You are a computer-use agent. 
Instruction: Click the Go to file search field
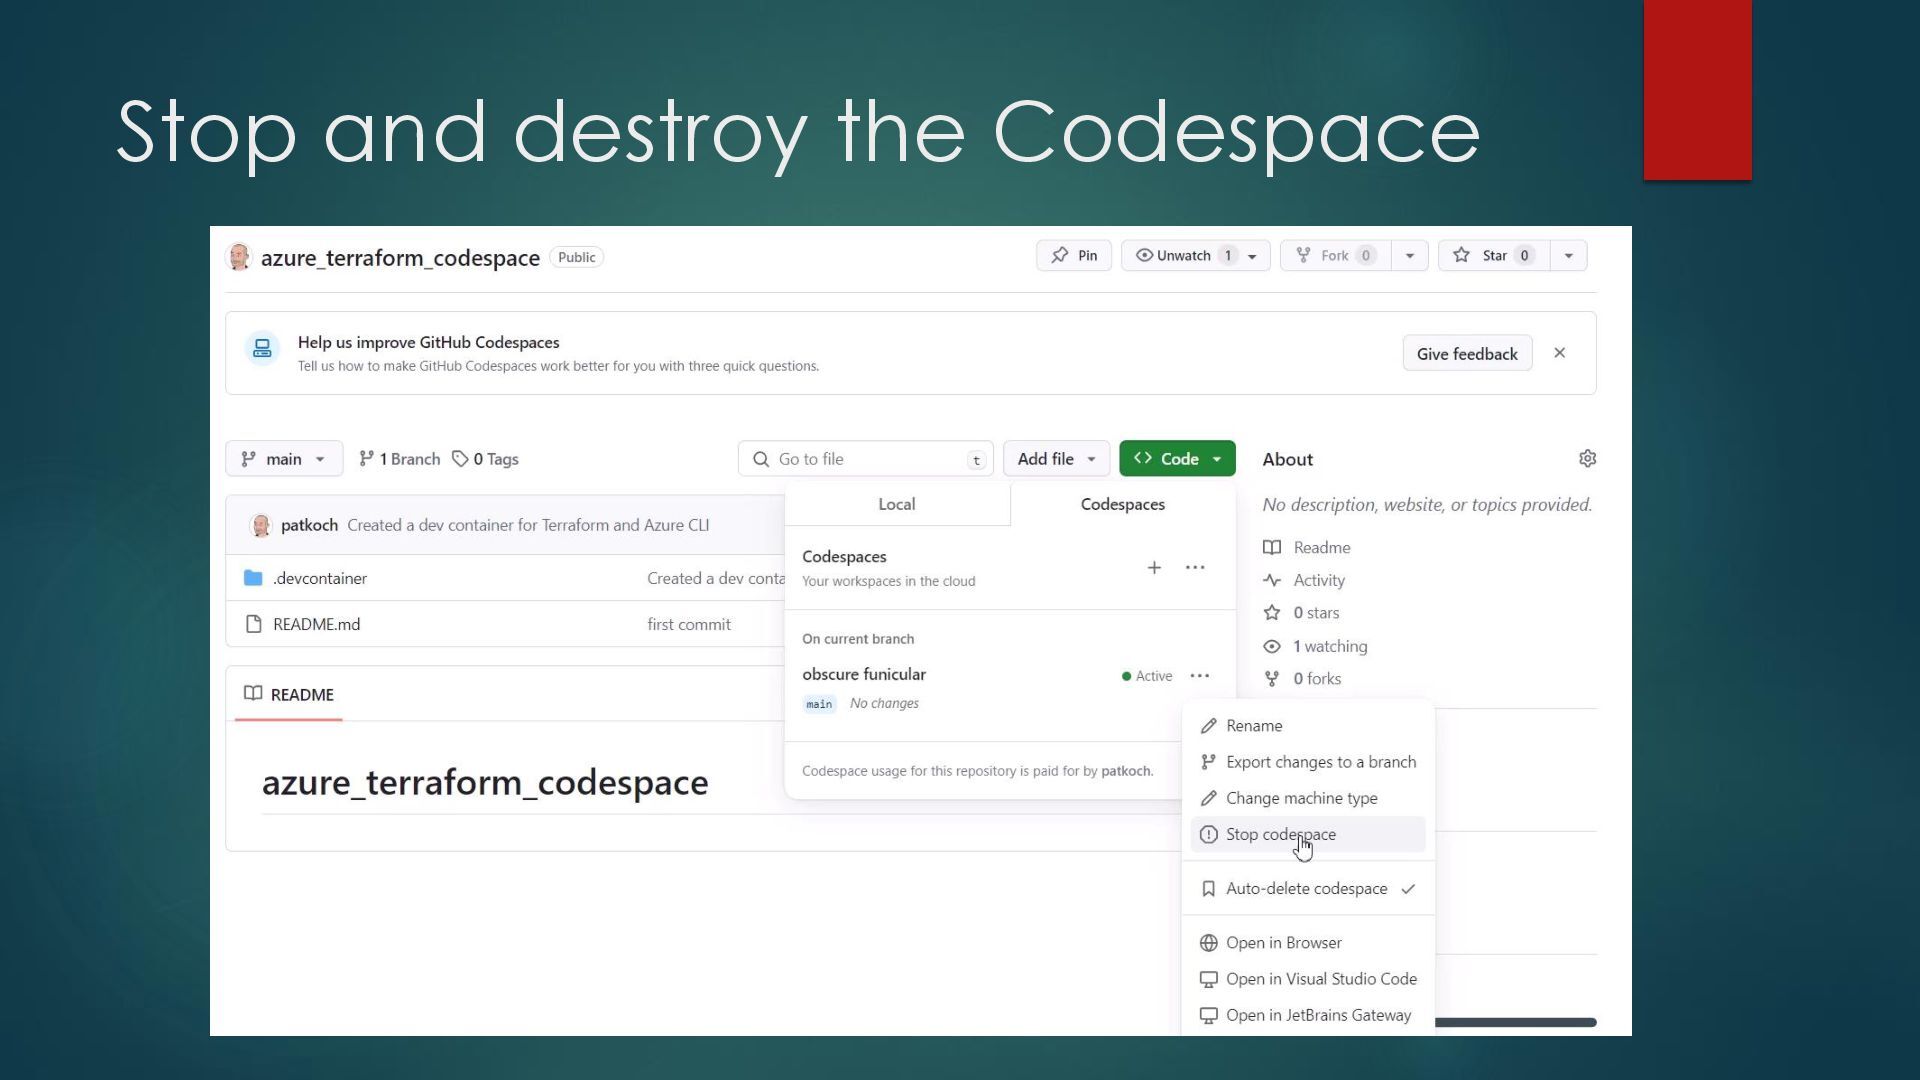[865, 459]
